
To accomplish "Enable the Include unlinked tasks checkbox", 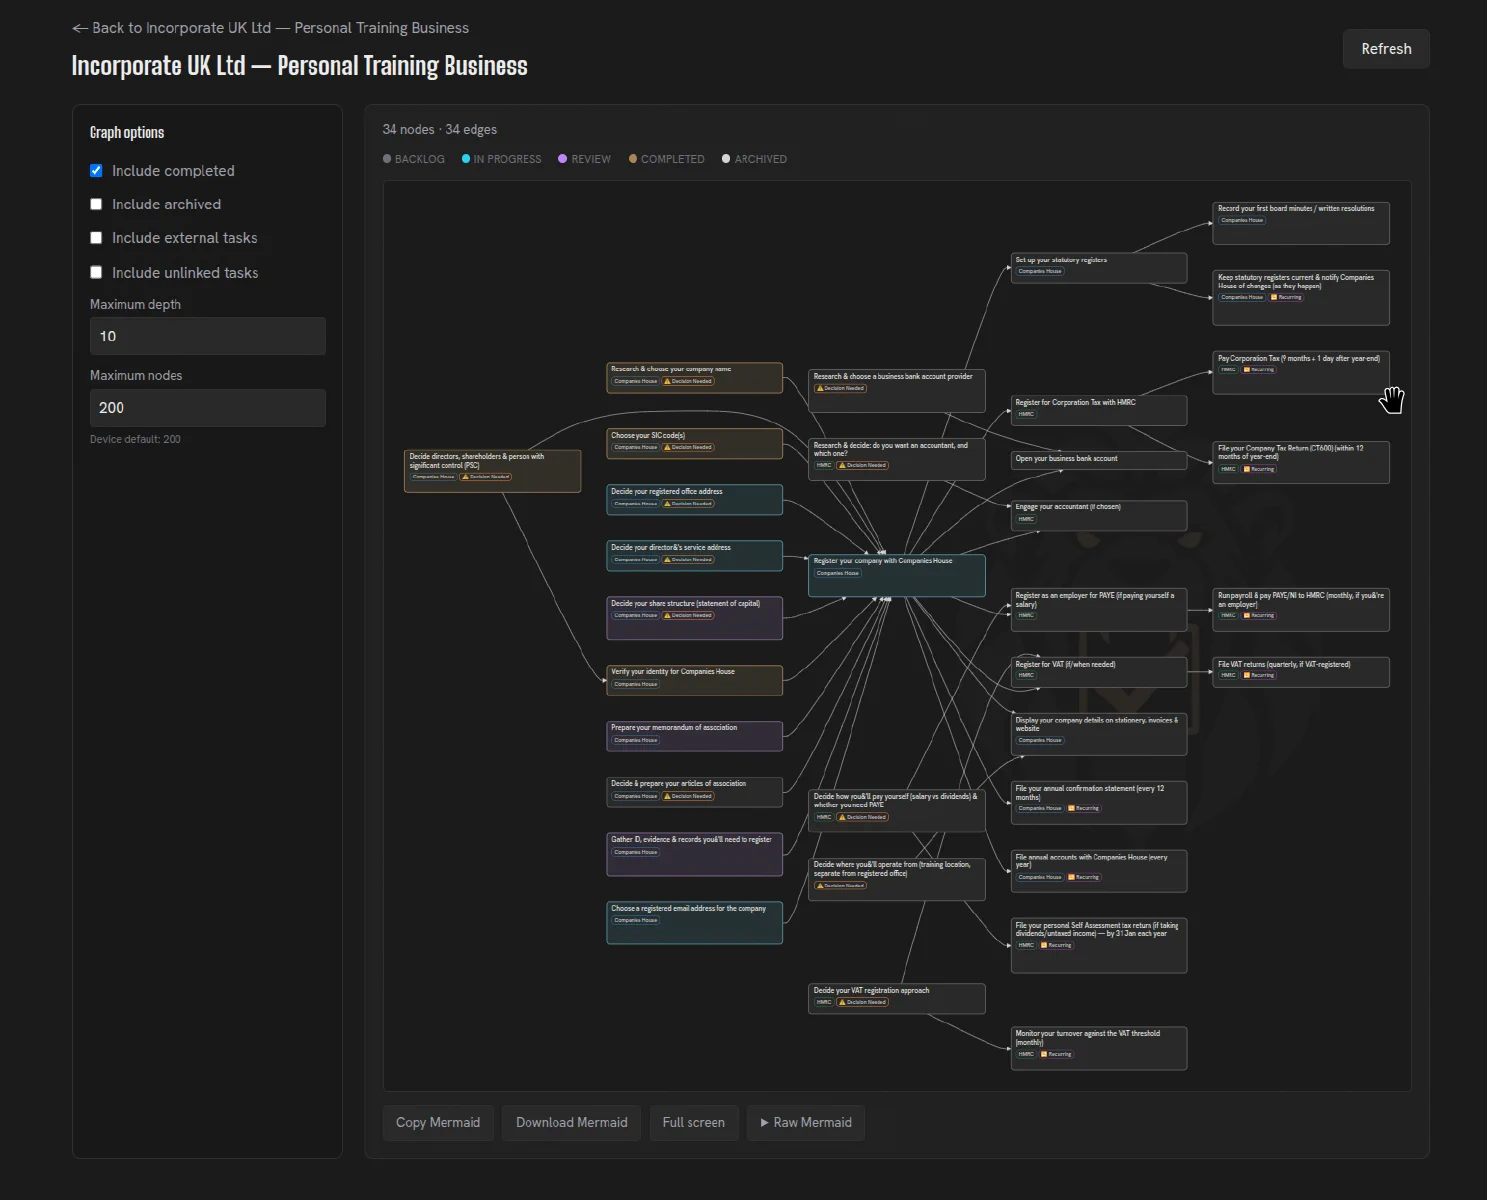I will coord(96,272).
